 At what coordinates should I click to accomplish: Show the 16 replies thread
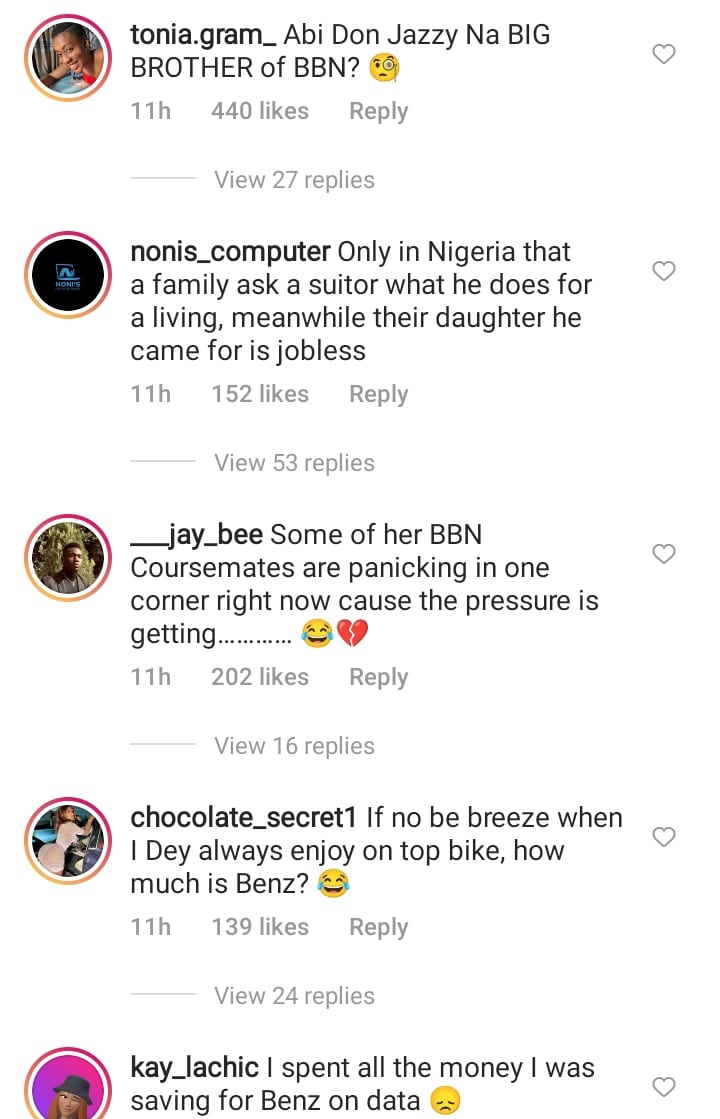pyautogui.click(x=294, y=746)
